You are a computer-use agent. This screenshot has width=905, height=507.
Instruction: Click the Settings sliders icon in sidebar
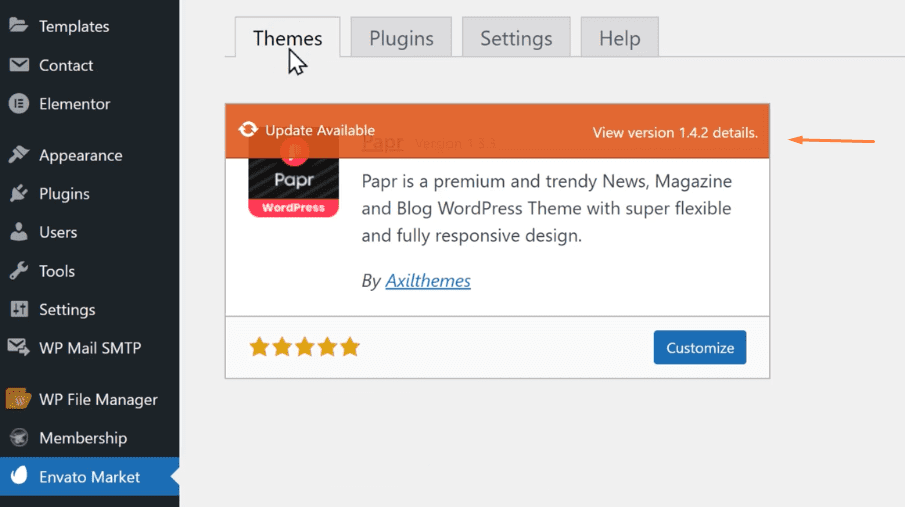coord(19,309)
